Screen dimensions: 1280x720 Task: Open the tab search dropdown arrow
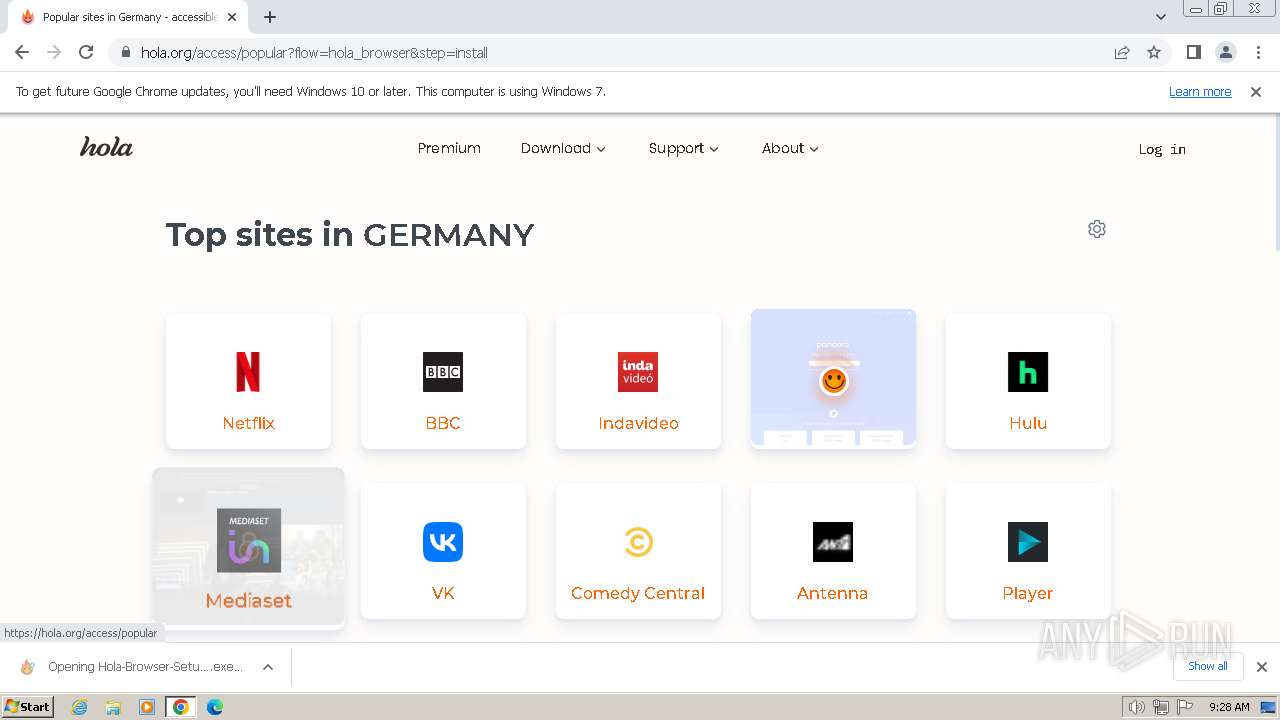point(1161,17)
